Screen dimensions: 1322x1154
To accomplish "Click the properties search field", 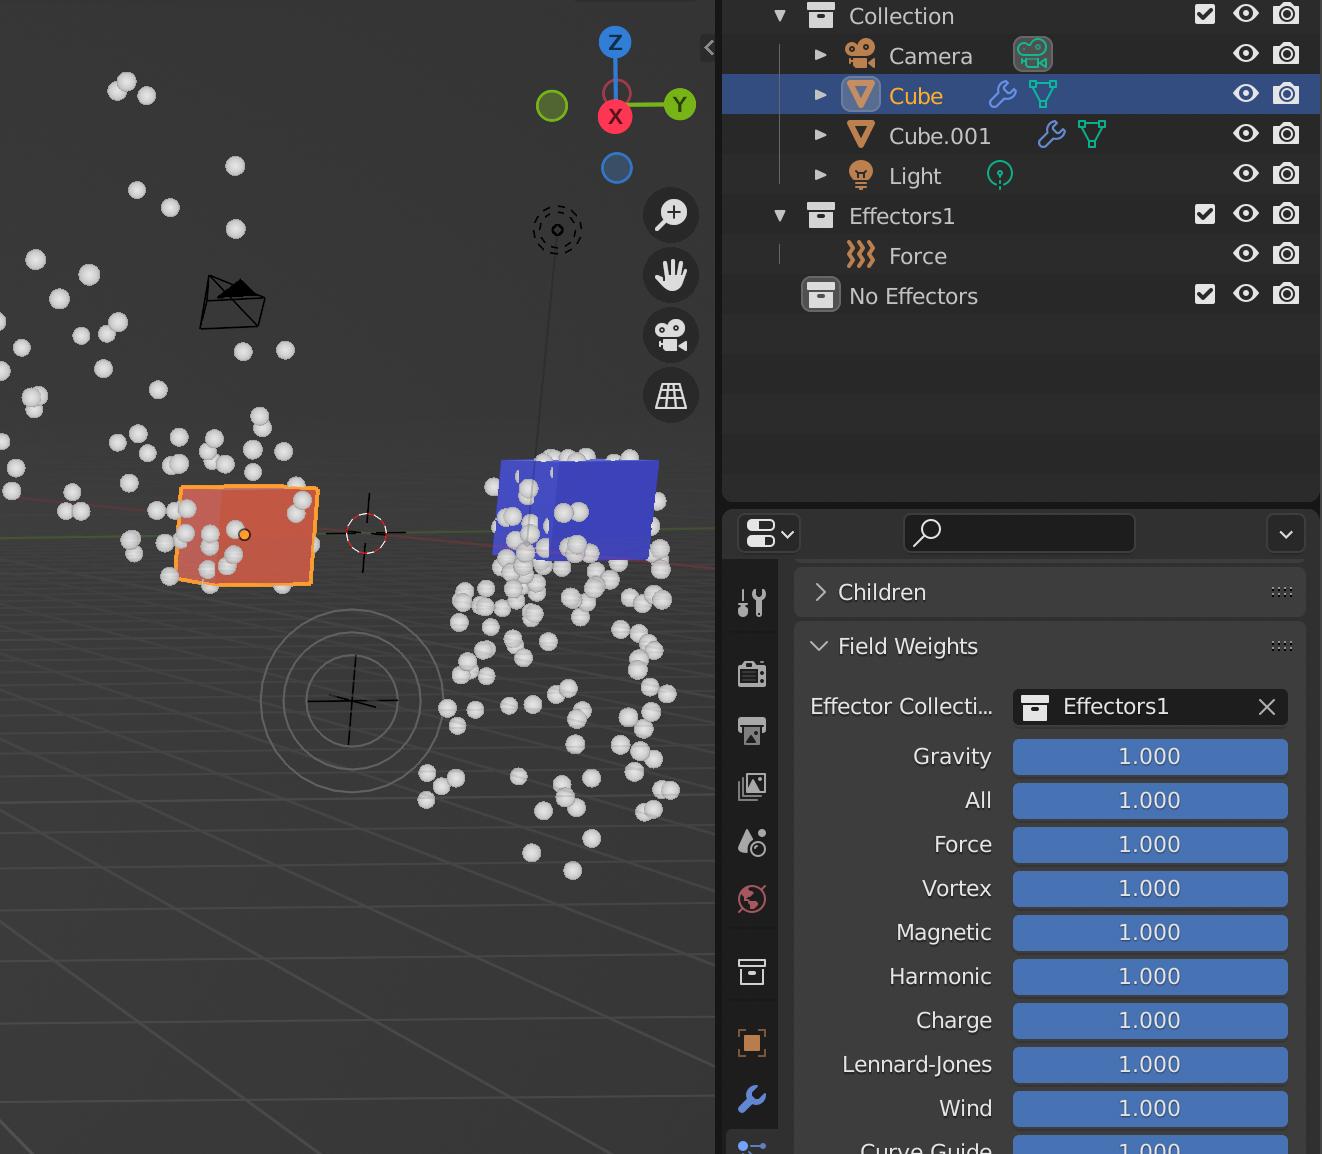I will 1019,533.
